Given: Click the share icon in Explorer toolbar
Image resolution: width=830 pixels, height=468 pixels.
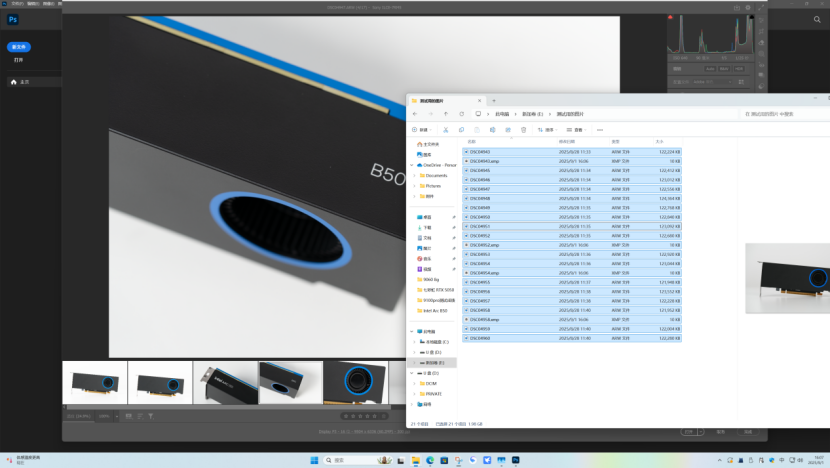Looking at the screenshot, I should coord(508,130).
